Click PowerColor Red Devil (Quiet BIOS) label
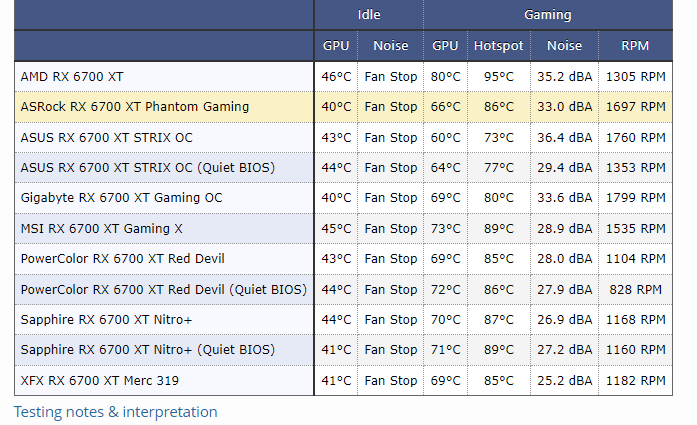697x425 pixels. click(x=163, y=289)
